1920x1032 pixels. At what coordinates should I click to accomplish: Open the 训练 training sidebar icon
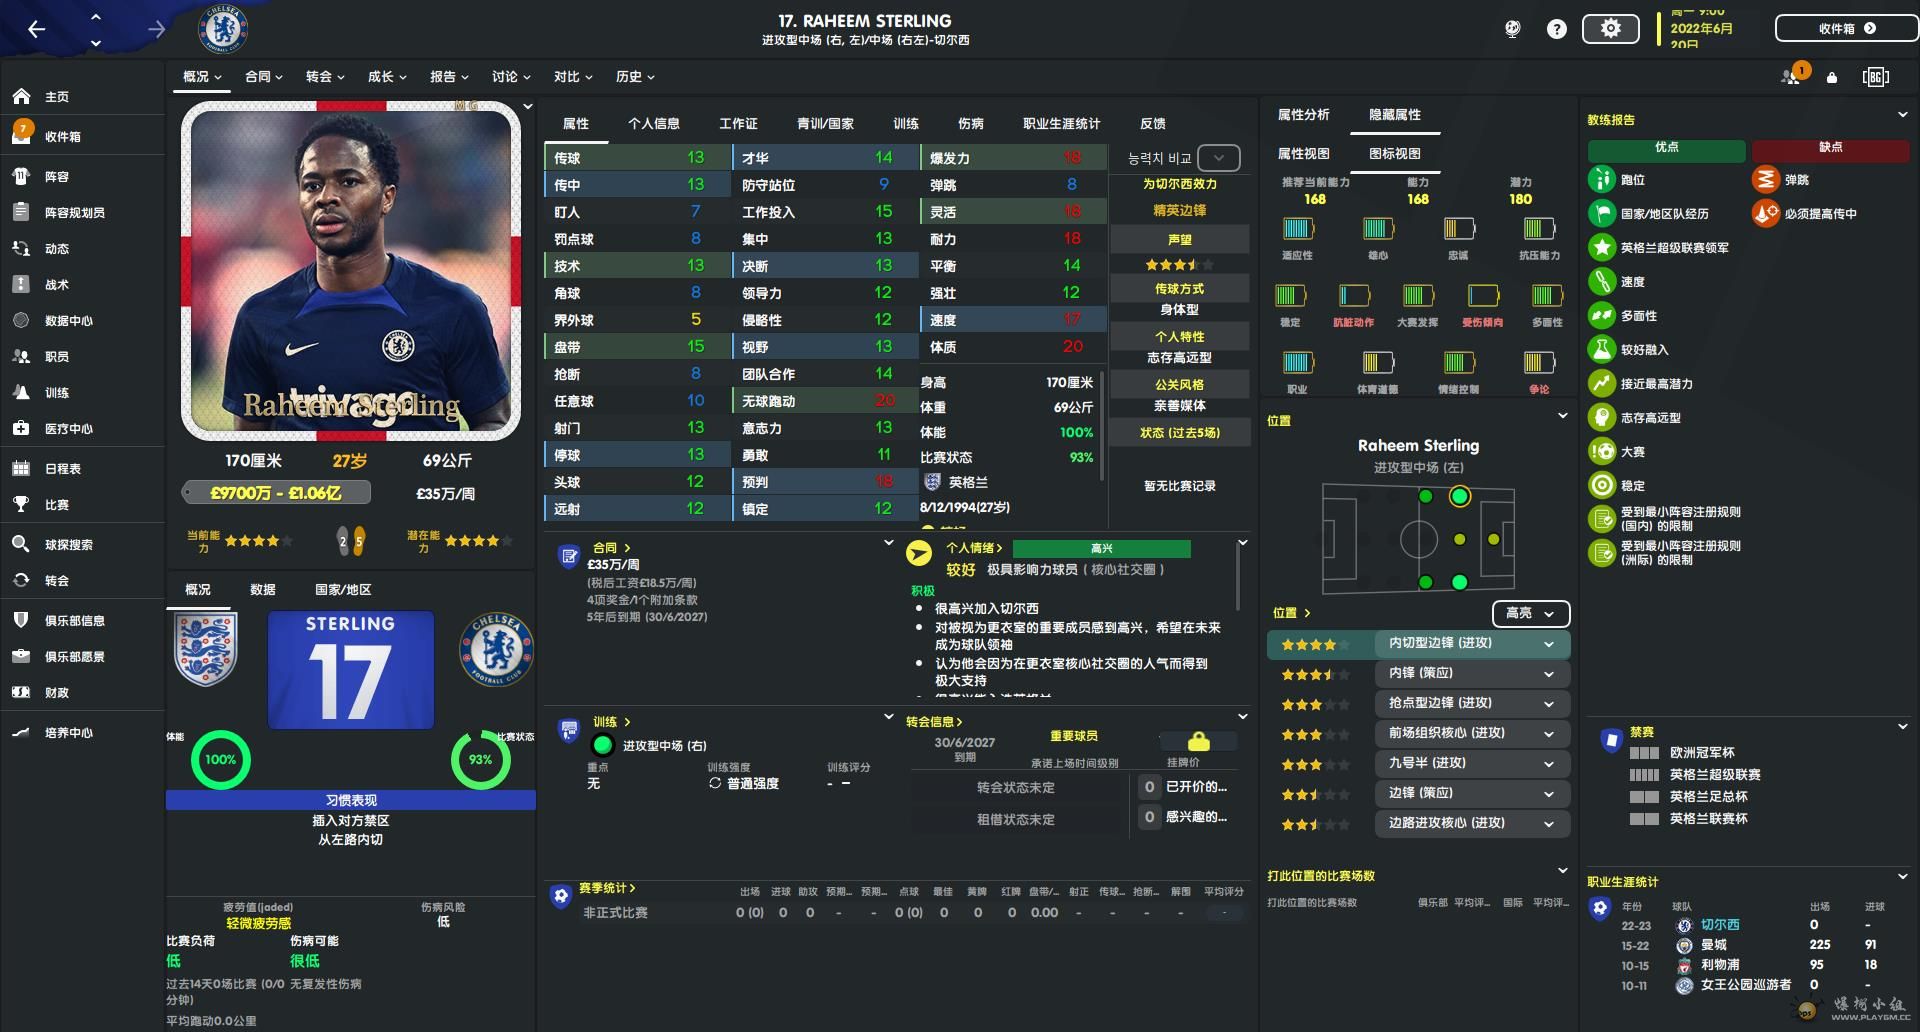tap(21, 392)
